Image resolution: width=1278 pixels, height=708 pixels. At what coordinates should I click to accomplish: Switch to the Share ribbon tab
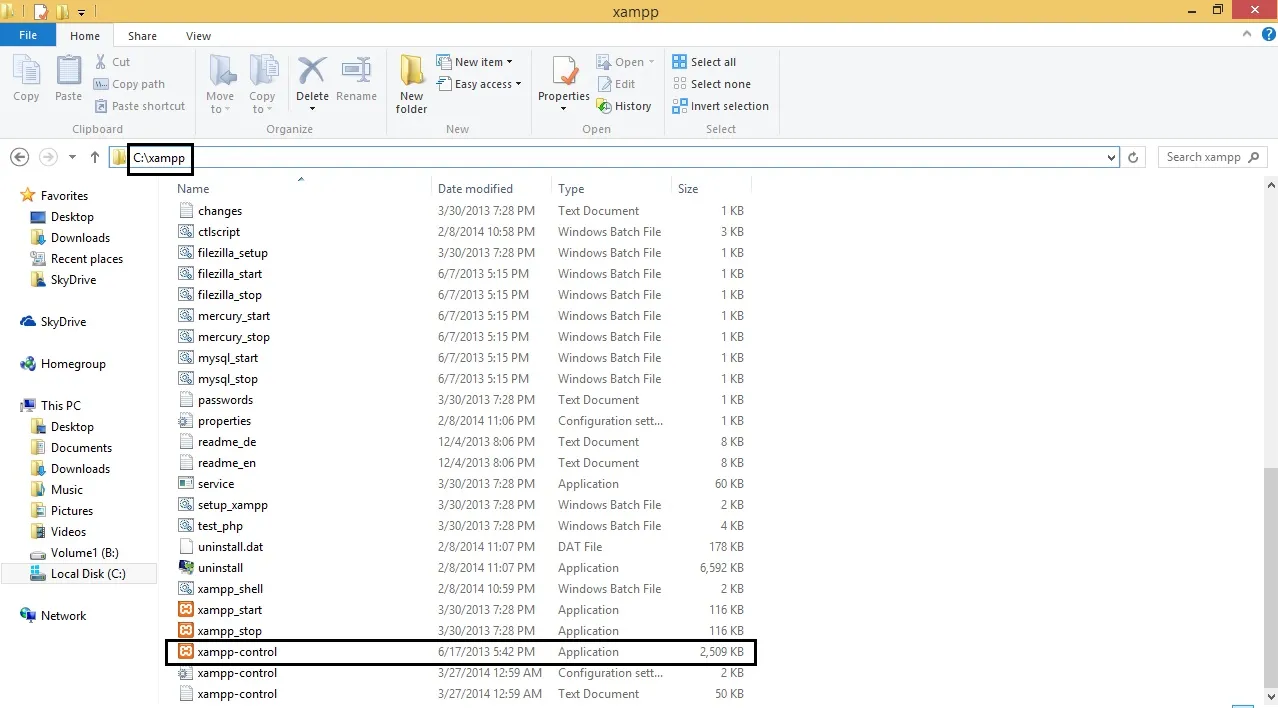pyautogui.click(x=142, y=35)
